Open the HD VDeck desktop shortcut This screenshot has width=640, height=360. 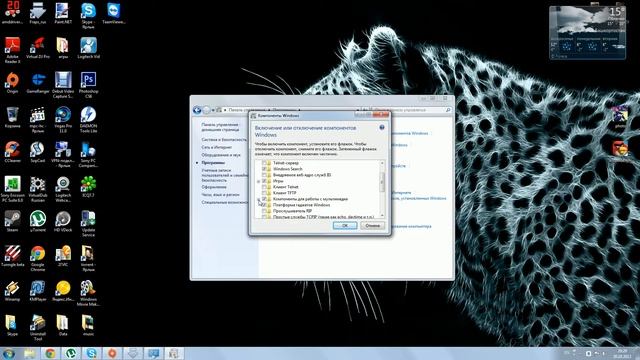point(63,221)
